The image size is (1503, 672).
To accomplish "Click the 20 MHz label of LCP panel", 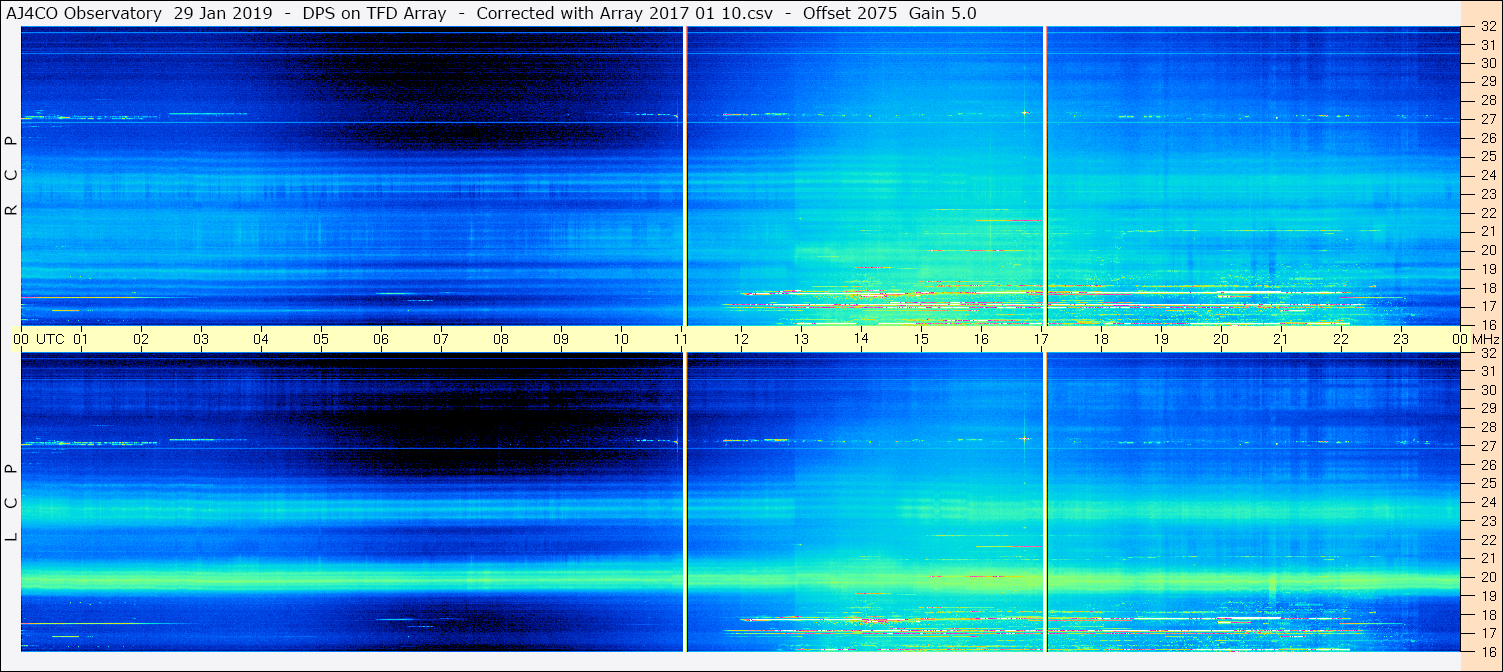I will click(x=1488, y=577).
